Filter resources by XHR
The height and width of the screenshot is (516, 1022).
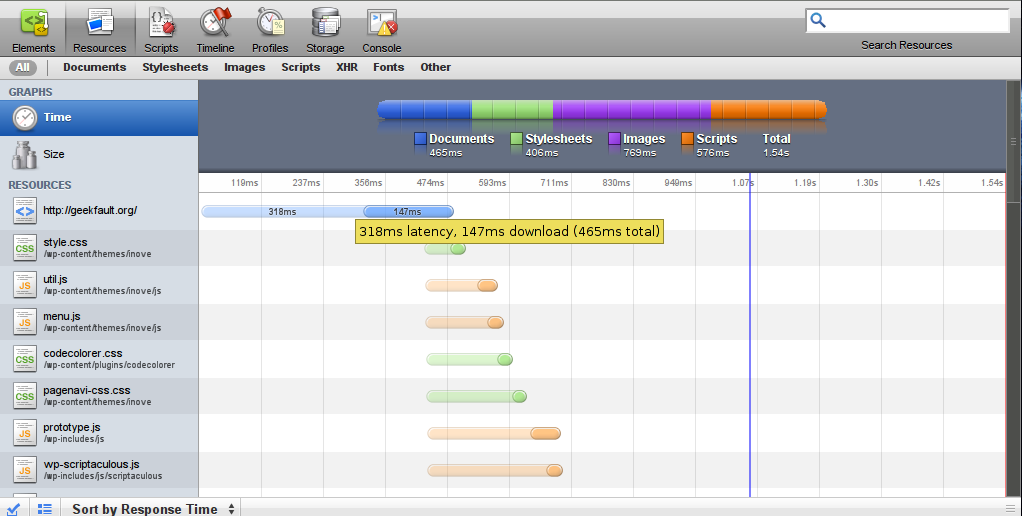(x=346, y=67)
